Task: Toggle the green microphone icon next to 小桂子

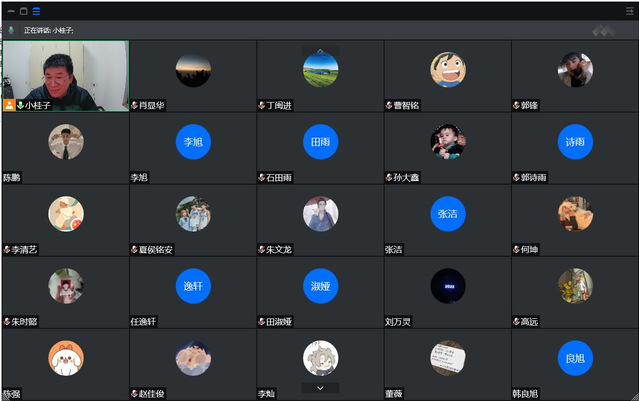Action: click(x=20, y=104)
